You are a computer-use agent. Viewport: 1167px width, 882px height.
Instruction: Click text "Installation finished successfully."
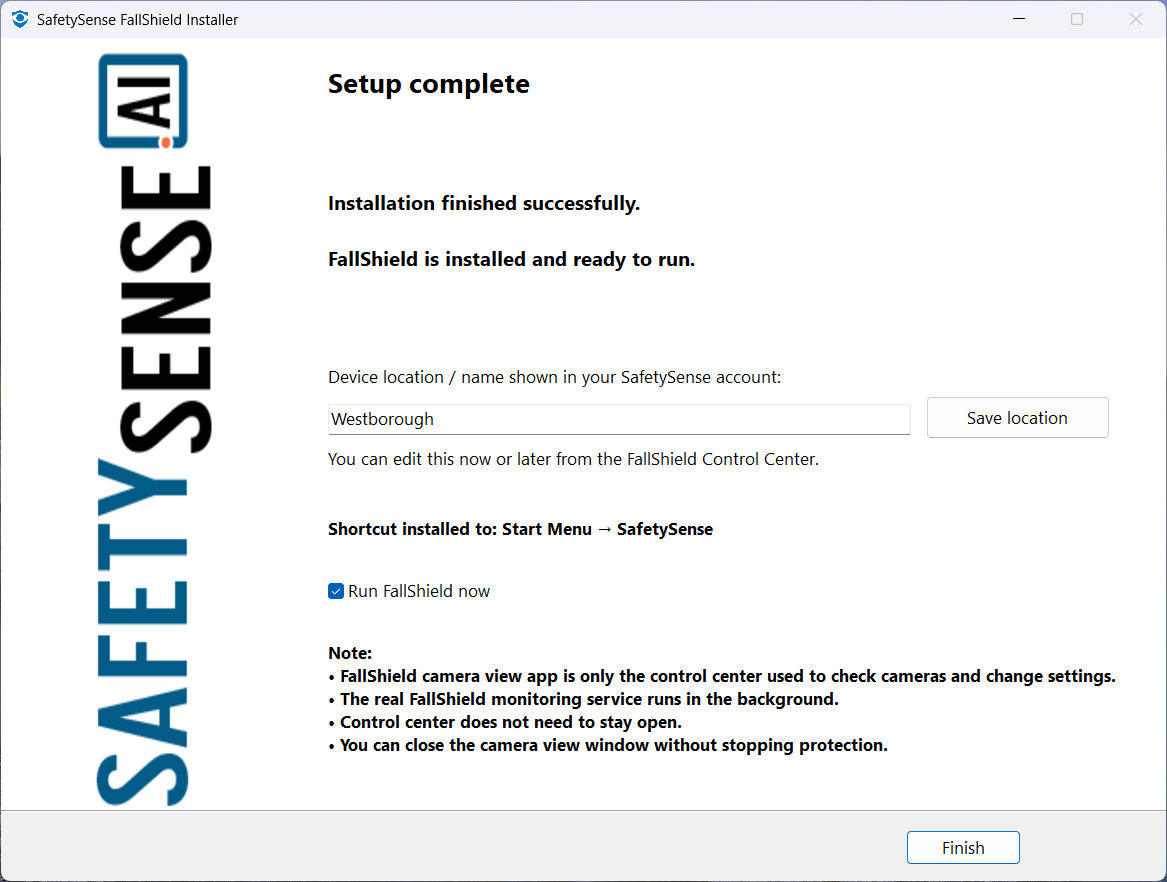[x=484, y=203]
